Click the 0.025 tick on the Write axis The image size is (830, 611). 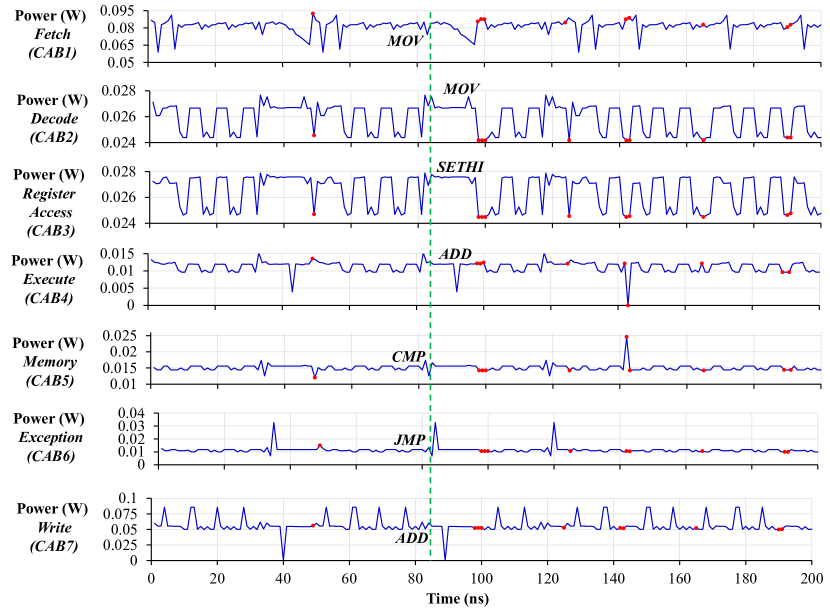click(x=120, y=545)
